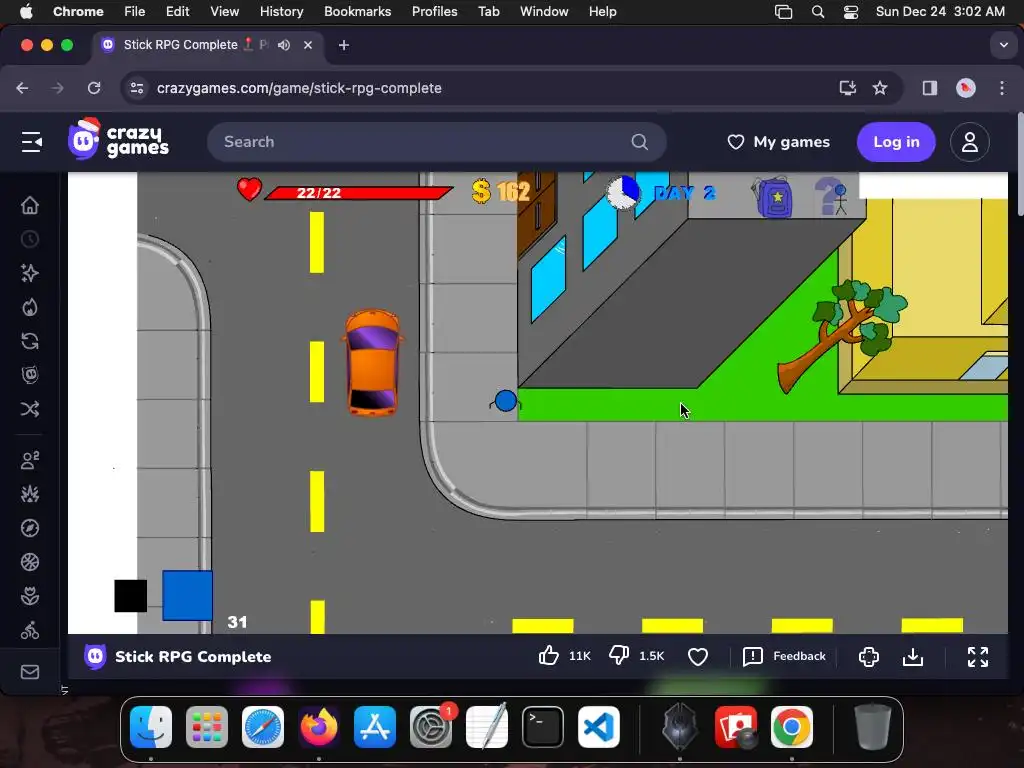
Task: Click the page vertical scrollbar
Action: 1020,166
